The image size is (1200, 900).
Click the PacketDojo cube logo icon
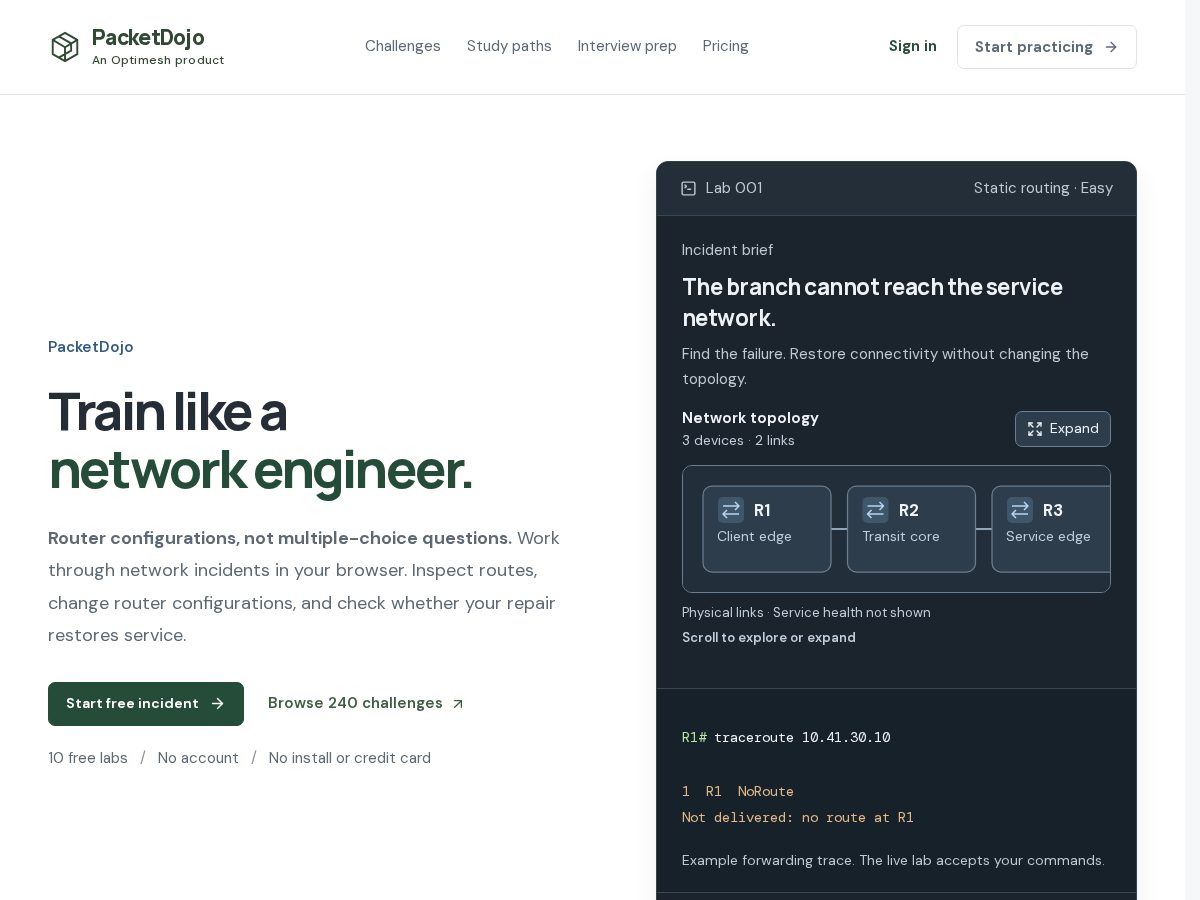(x=65, y=47)
